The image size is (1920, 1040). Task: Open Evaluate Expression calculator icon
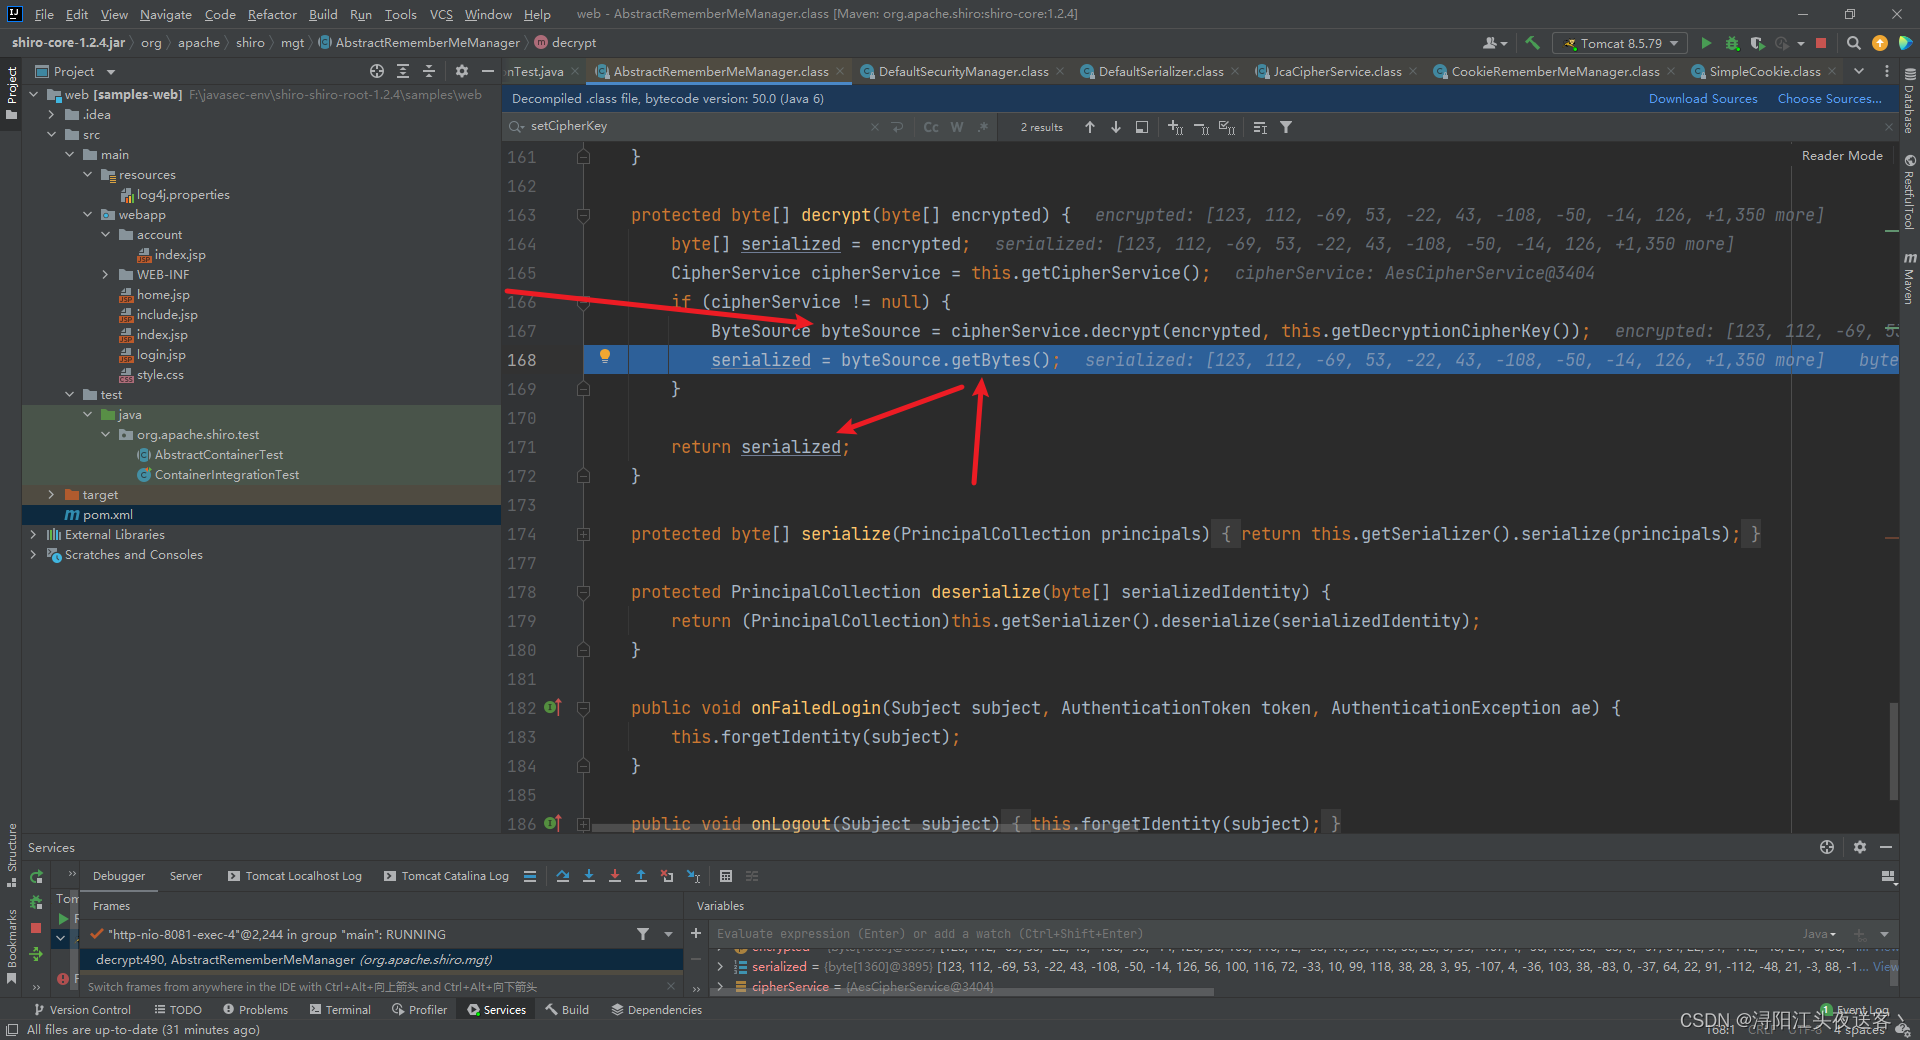coord(726,876)
